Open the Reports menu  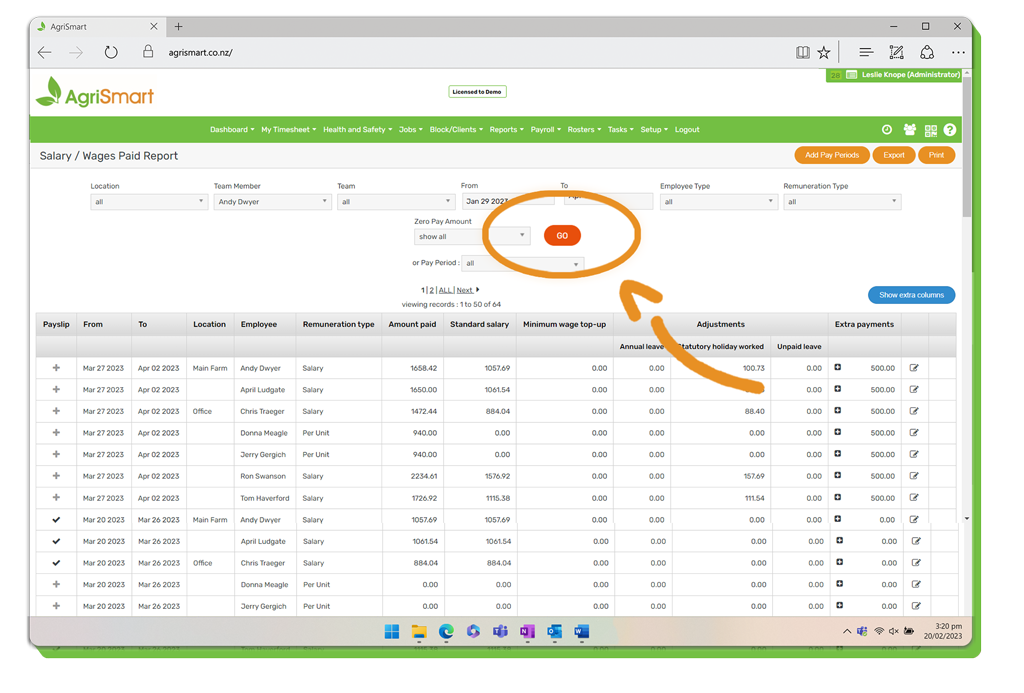pyautogui.click(x=506, y=130)
